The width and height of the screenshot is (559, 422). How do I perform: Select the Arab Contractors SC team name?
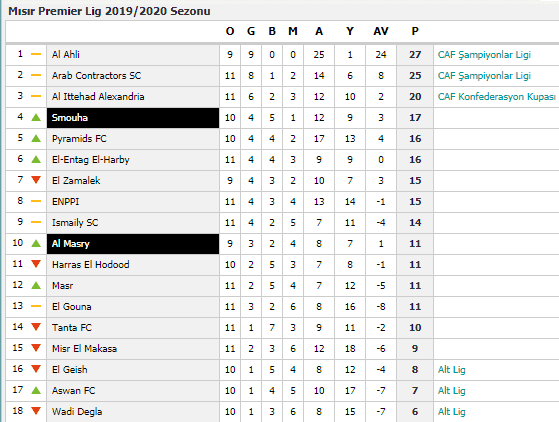(x=96, y=76)
